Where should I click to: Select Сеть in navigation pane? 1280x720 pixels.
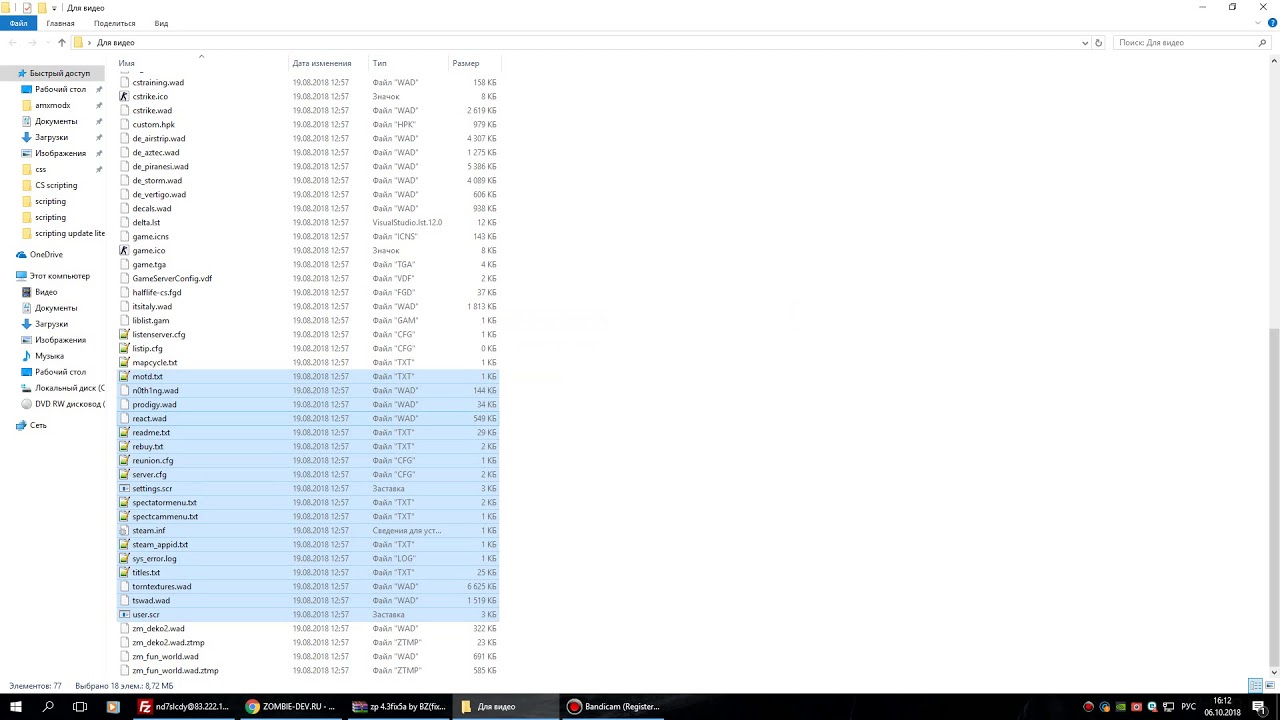point(38,425)
